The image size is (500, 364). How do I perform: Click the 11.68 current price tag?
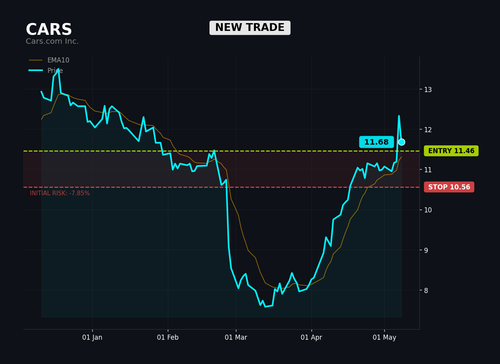point(376,142)
